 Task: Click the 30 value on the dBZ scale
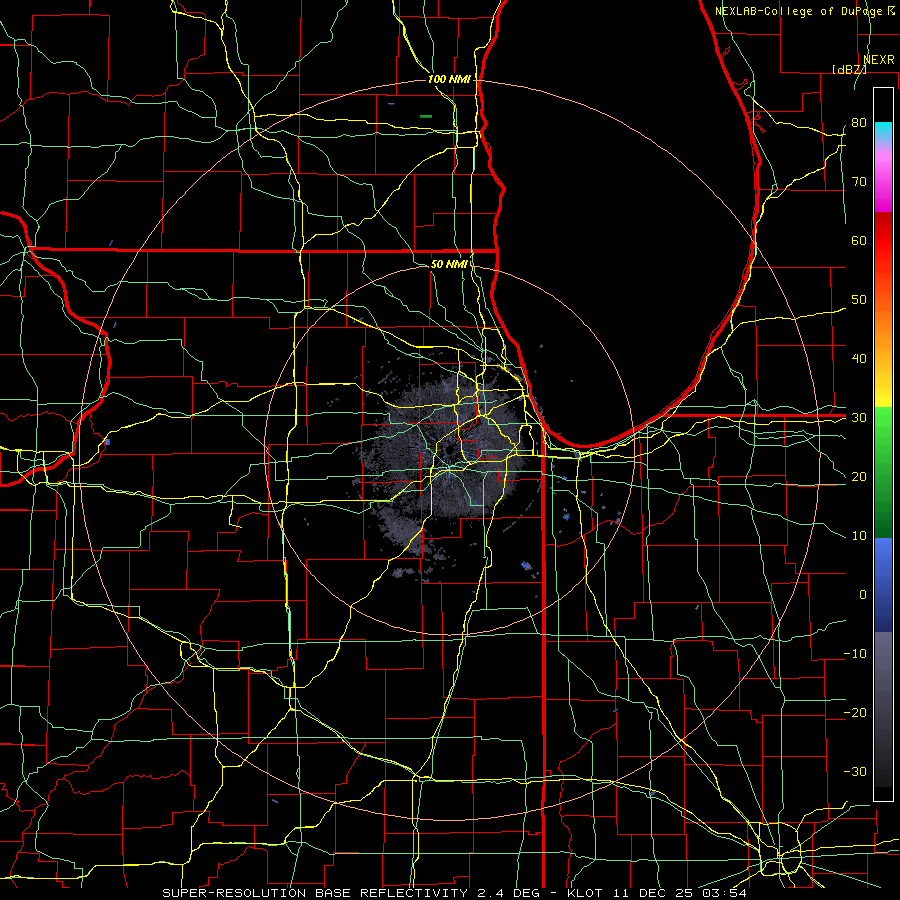[x=859, y=417]
